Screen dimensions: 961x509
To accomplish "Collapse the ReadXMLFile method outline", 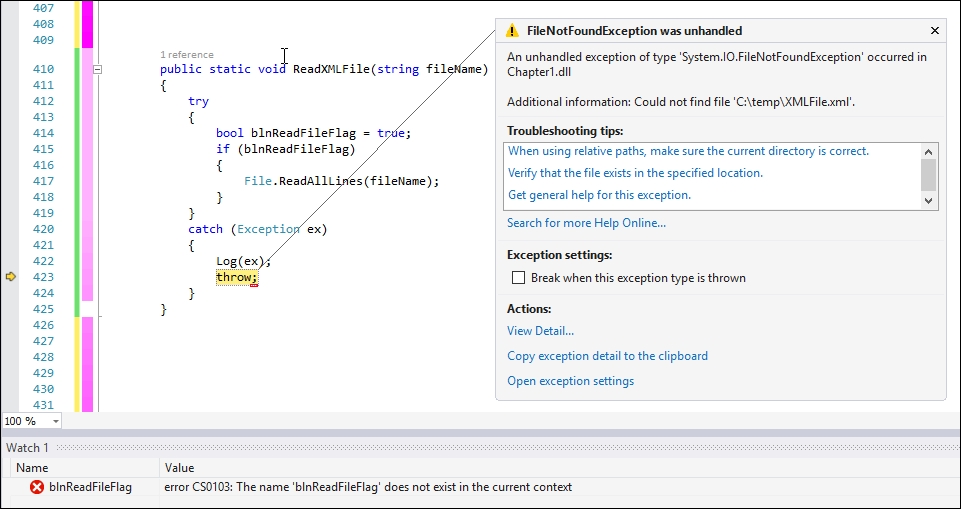I will point(97,70).
